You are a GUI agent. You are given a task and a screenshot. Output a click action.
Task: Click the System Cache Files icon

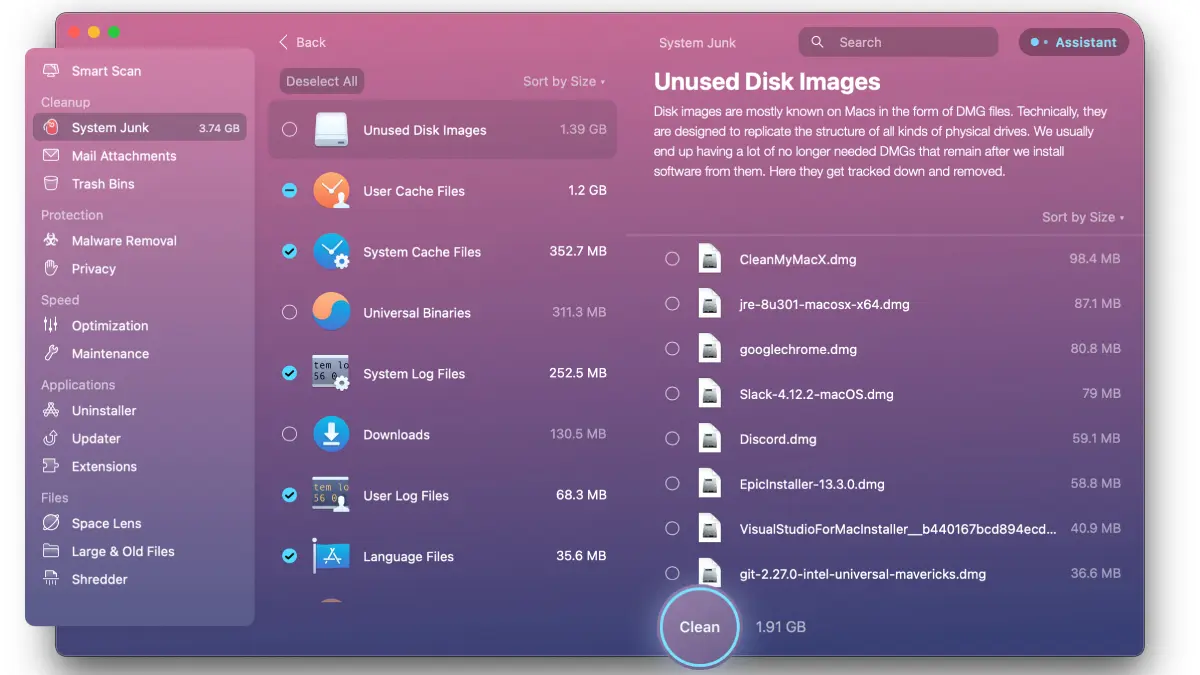[x=331, y=251]
